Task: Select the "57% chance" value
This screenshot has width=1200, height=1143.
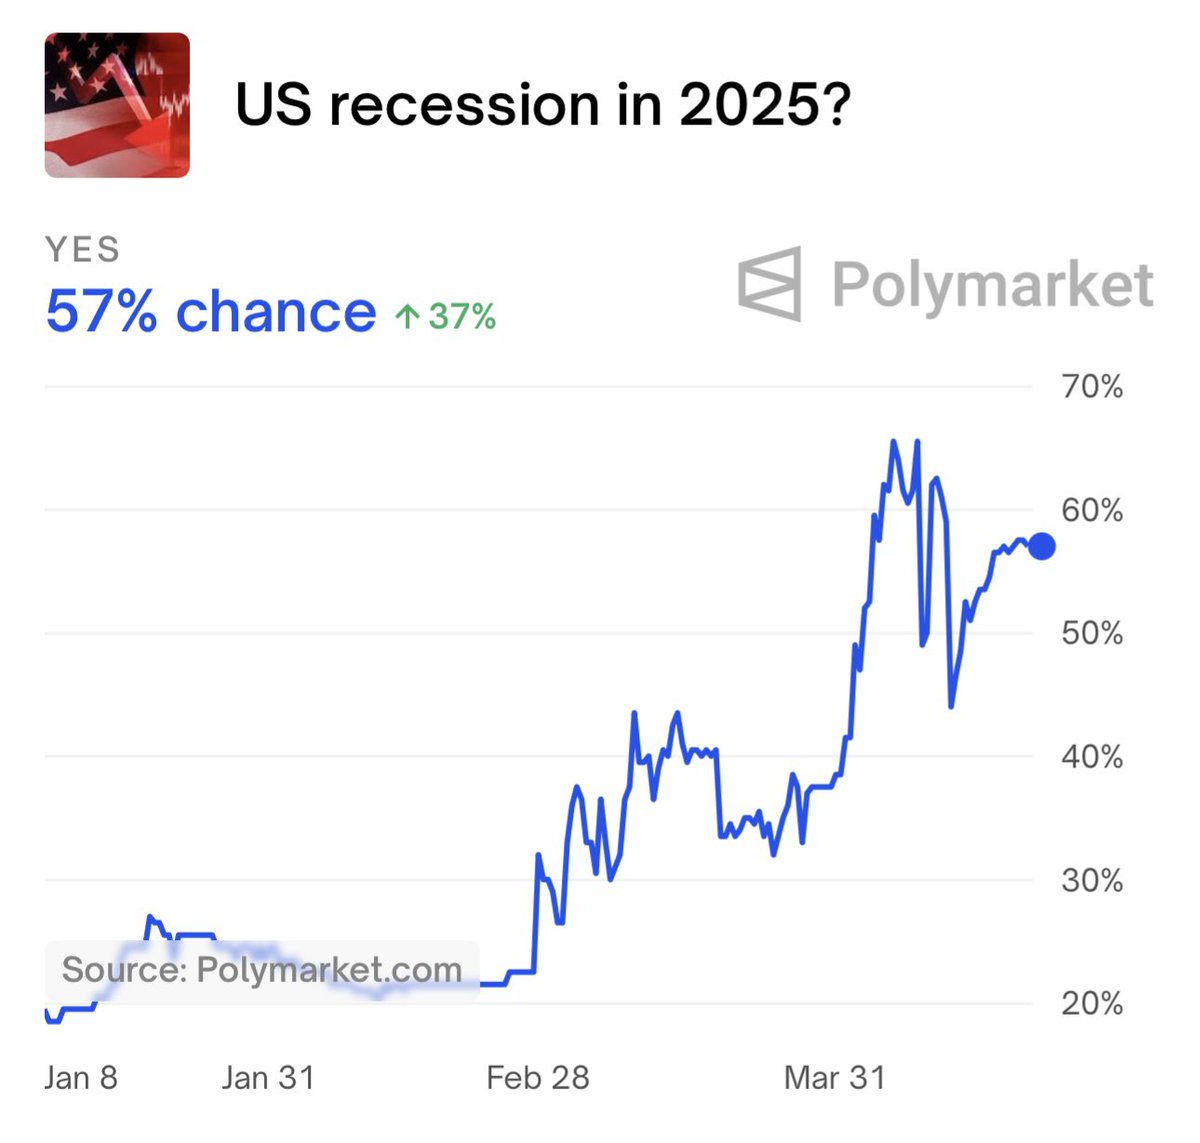Action: (x=211, y=312)
